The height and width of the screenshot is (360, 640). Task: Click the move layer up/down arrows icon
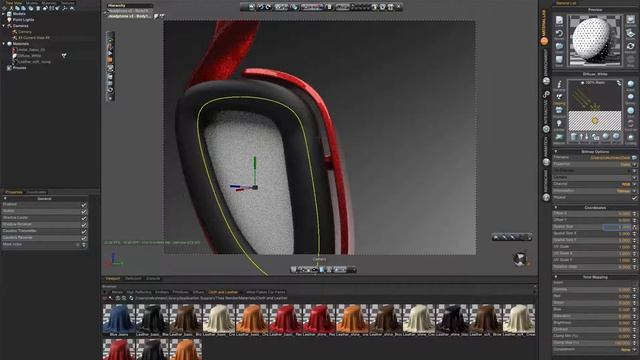584,137
